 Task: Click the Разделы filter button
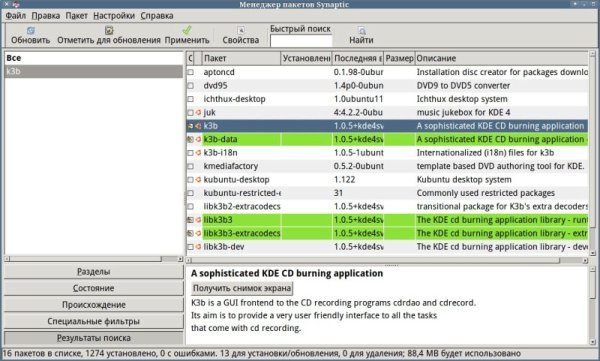pos(94,271)
